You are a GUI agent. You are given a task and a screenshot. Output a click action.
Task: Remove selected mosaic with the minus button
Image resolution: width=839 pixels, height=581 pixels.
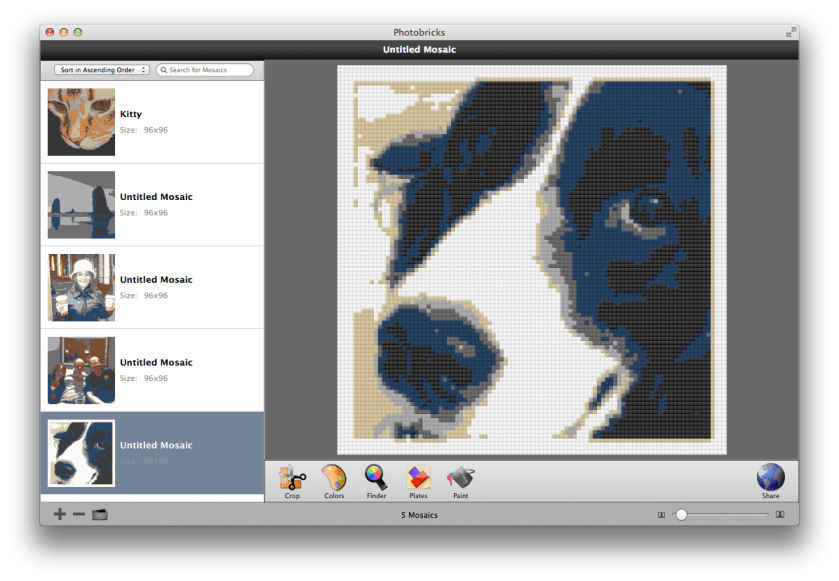pos(77,514)
